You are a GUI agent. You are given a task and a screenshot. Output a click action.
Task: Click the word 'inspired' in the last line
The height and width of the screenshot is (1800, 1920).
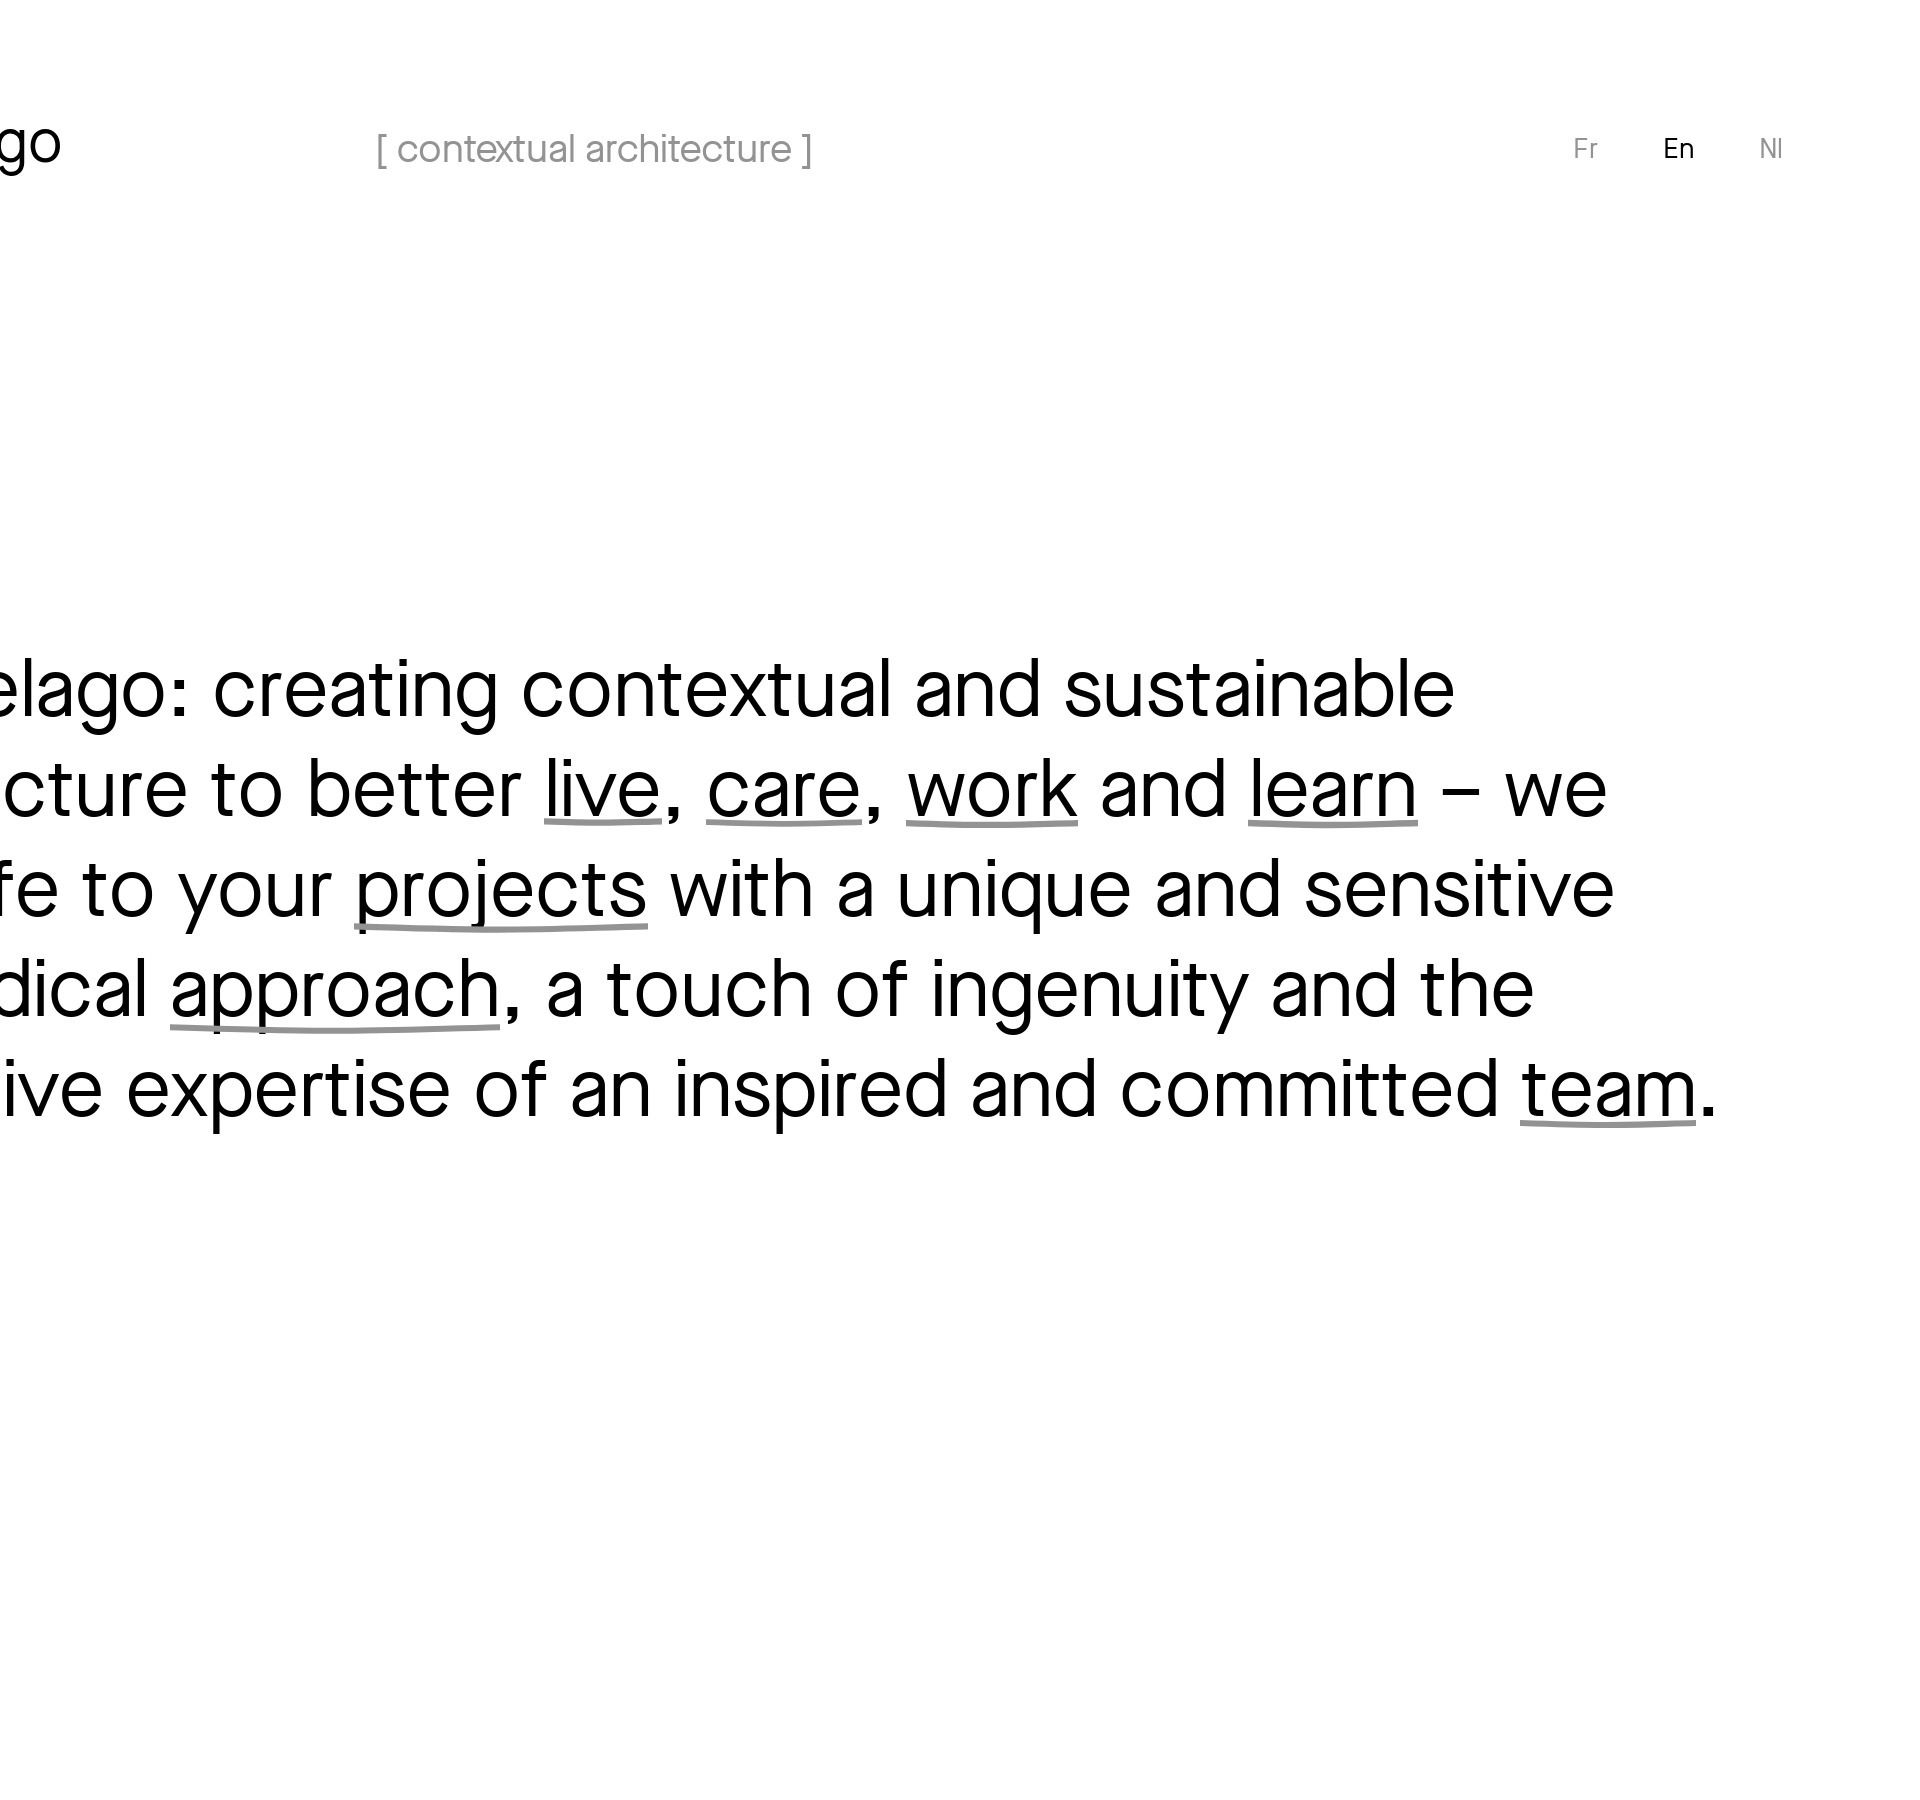pyautogui.click(x=810, y=1091)
